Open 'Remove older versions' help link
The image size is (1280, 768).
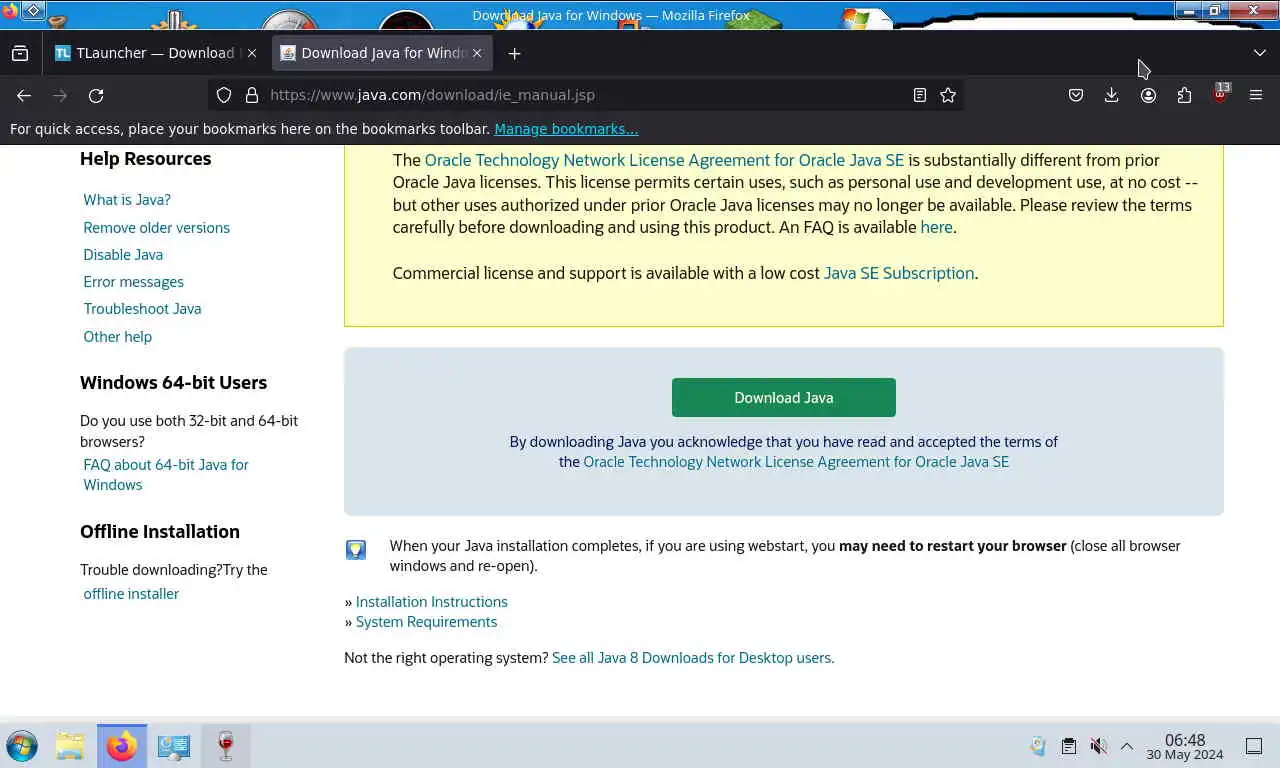156,227
